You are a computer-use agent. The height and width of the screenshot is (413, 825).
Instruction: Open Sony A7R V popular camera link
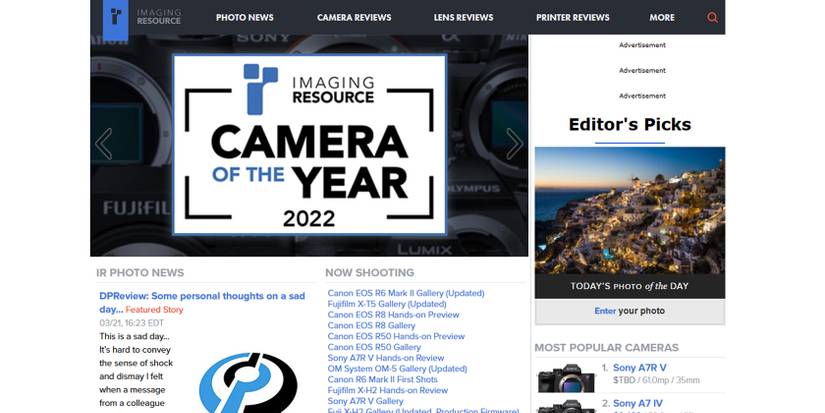tap(639, 368)
